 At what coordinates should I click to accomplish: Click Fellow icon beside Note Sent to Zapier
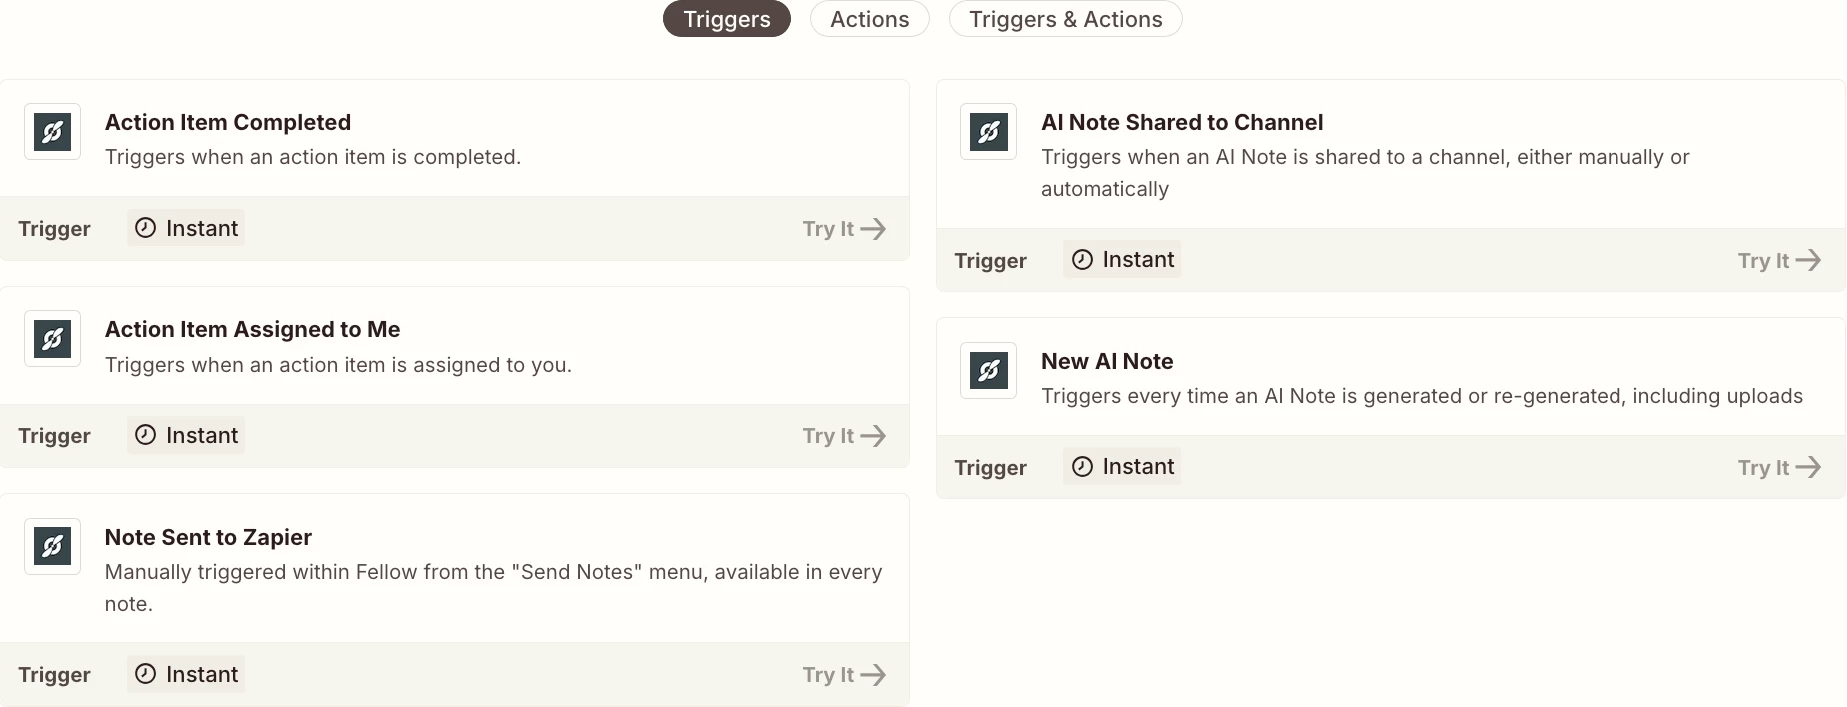tap(52, 546)
